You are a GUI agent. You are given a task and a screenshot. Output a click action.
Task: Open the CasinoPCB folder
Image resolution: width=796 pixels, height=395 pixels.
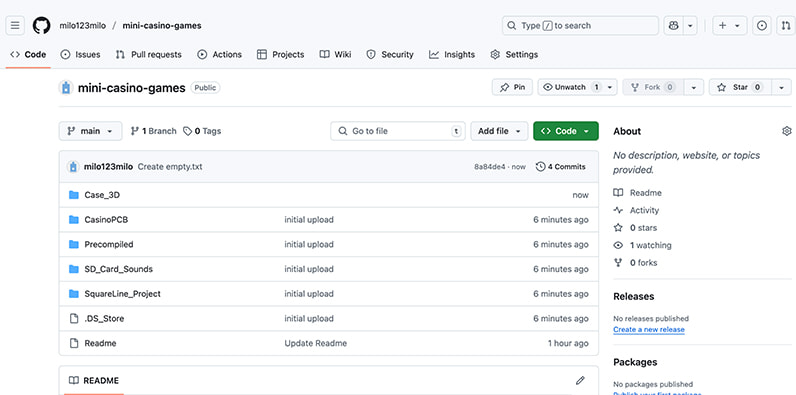pos(106,220)
